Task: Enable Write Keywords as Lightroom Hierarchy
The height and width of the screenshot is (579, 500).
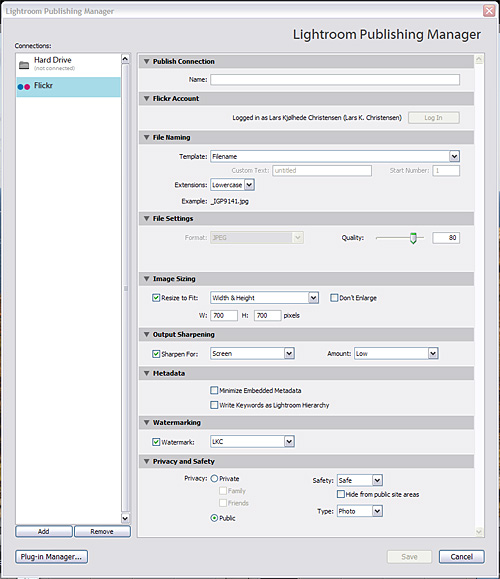Action: click(214, 405)
